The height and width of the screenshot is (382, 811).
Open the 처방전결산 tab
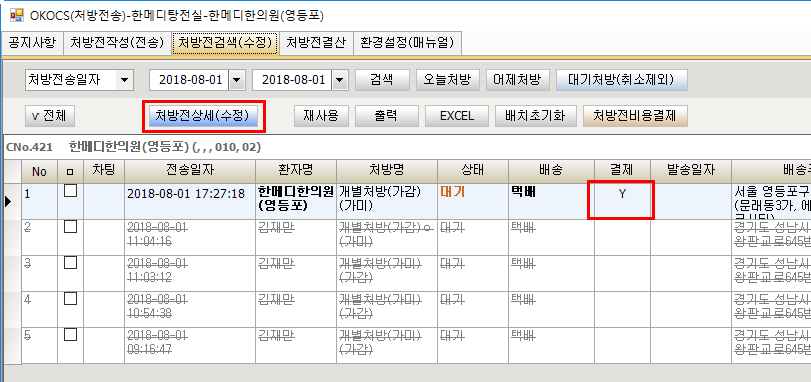click(x=316, y=43)
